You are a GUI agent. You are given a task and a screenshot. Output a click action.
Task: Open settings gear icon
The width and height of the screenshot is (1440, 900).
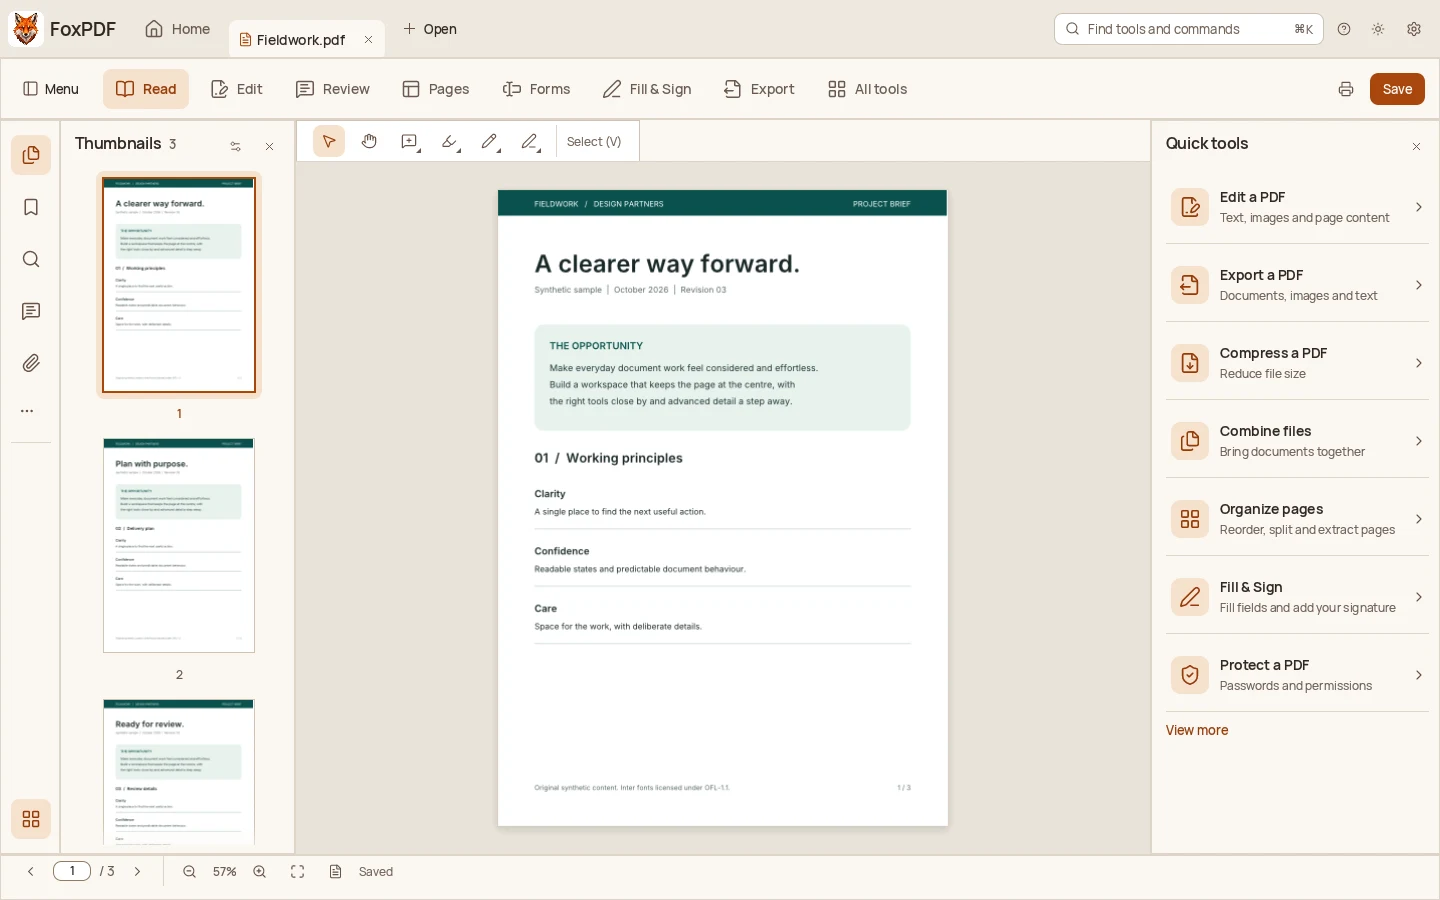coord(1414,29)
